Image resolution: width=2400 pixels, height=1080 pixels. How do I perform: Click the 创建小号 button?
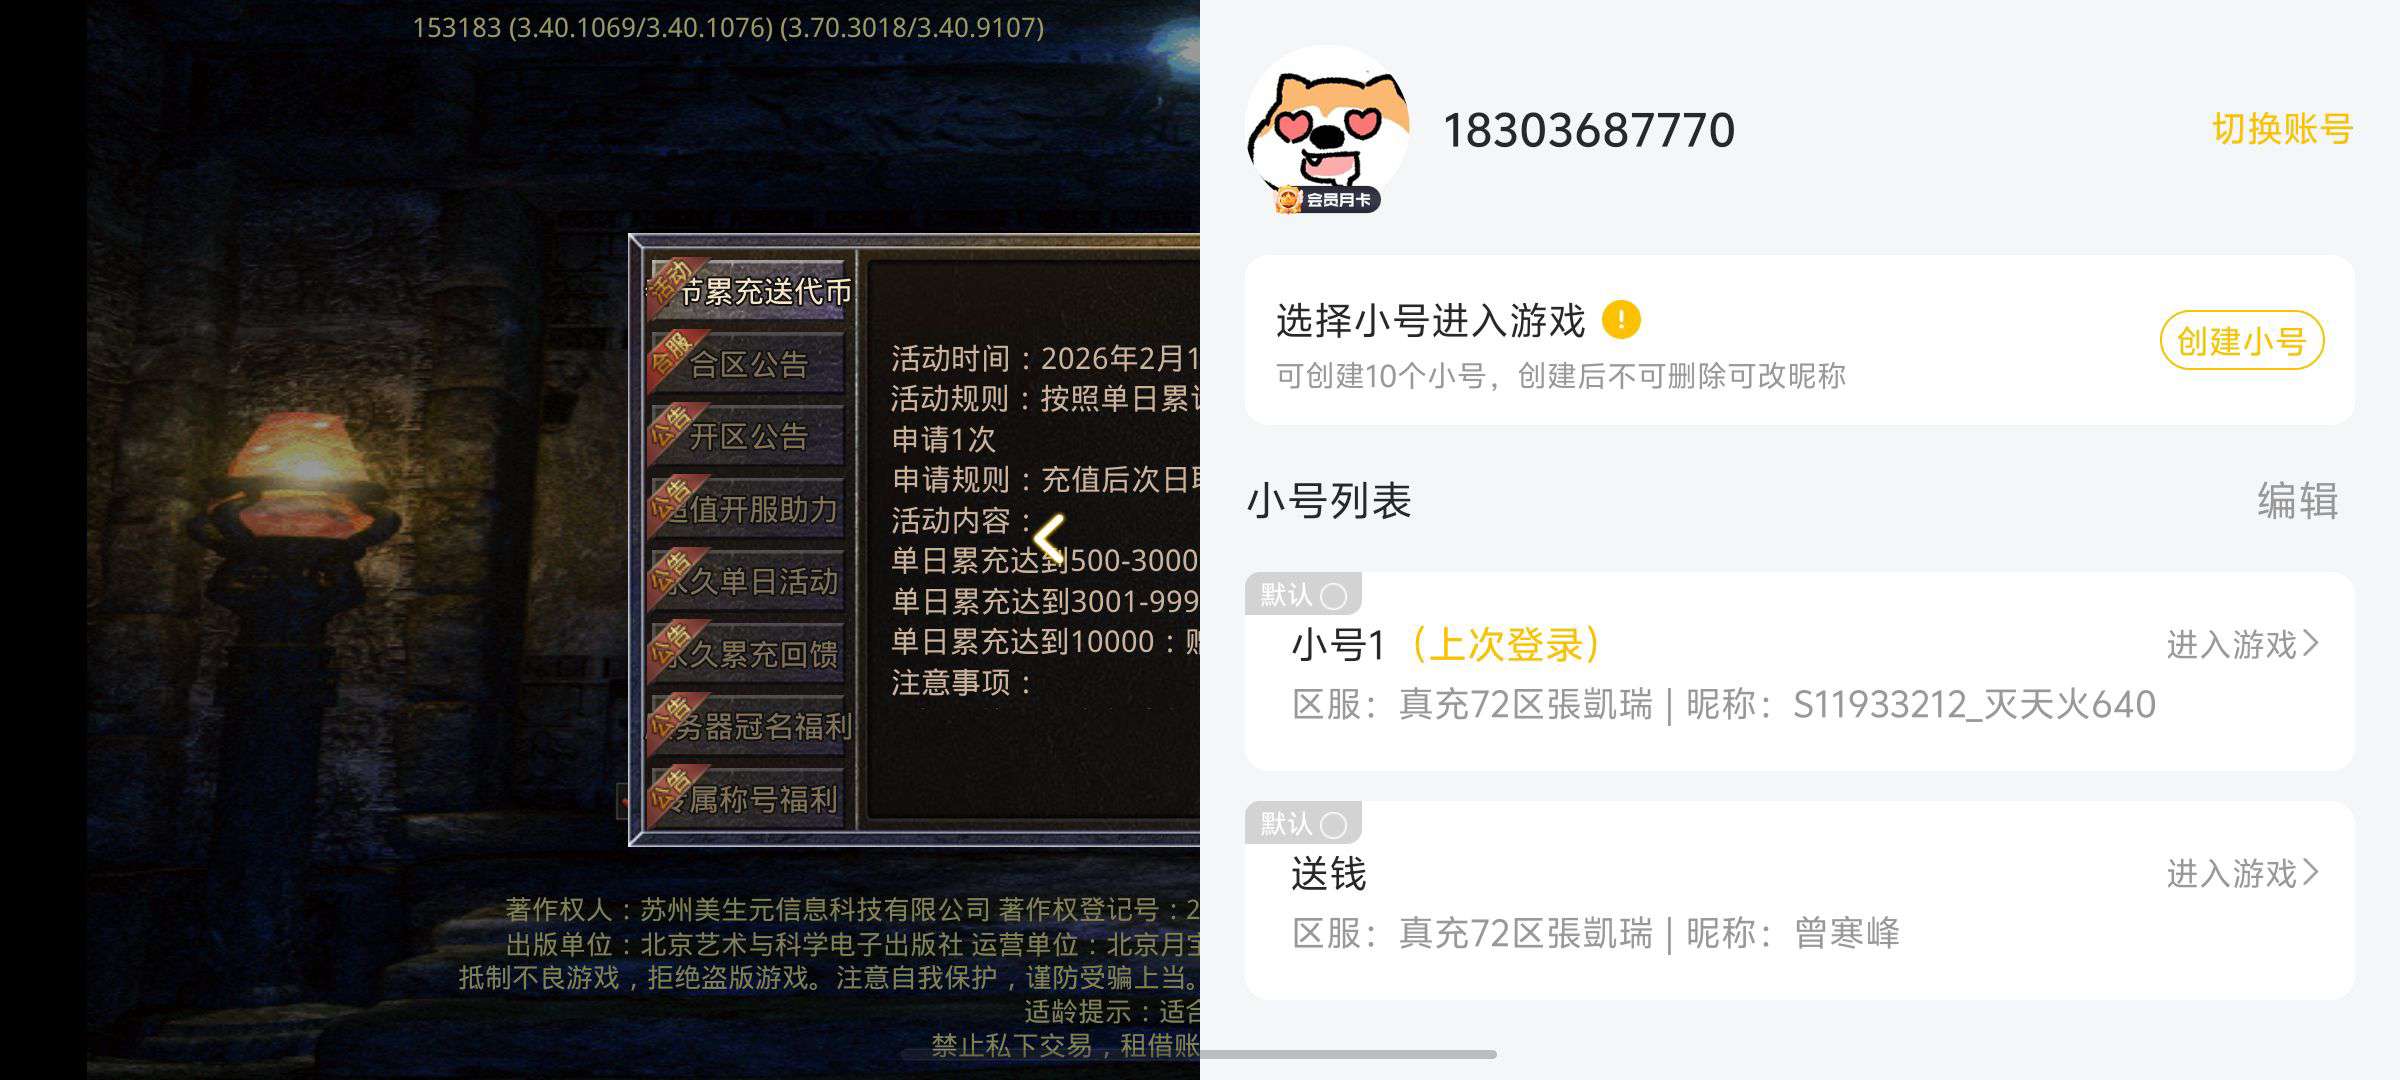[2242, 341]
